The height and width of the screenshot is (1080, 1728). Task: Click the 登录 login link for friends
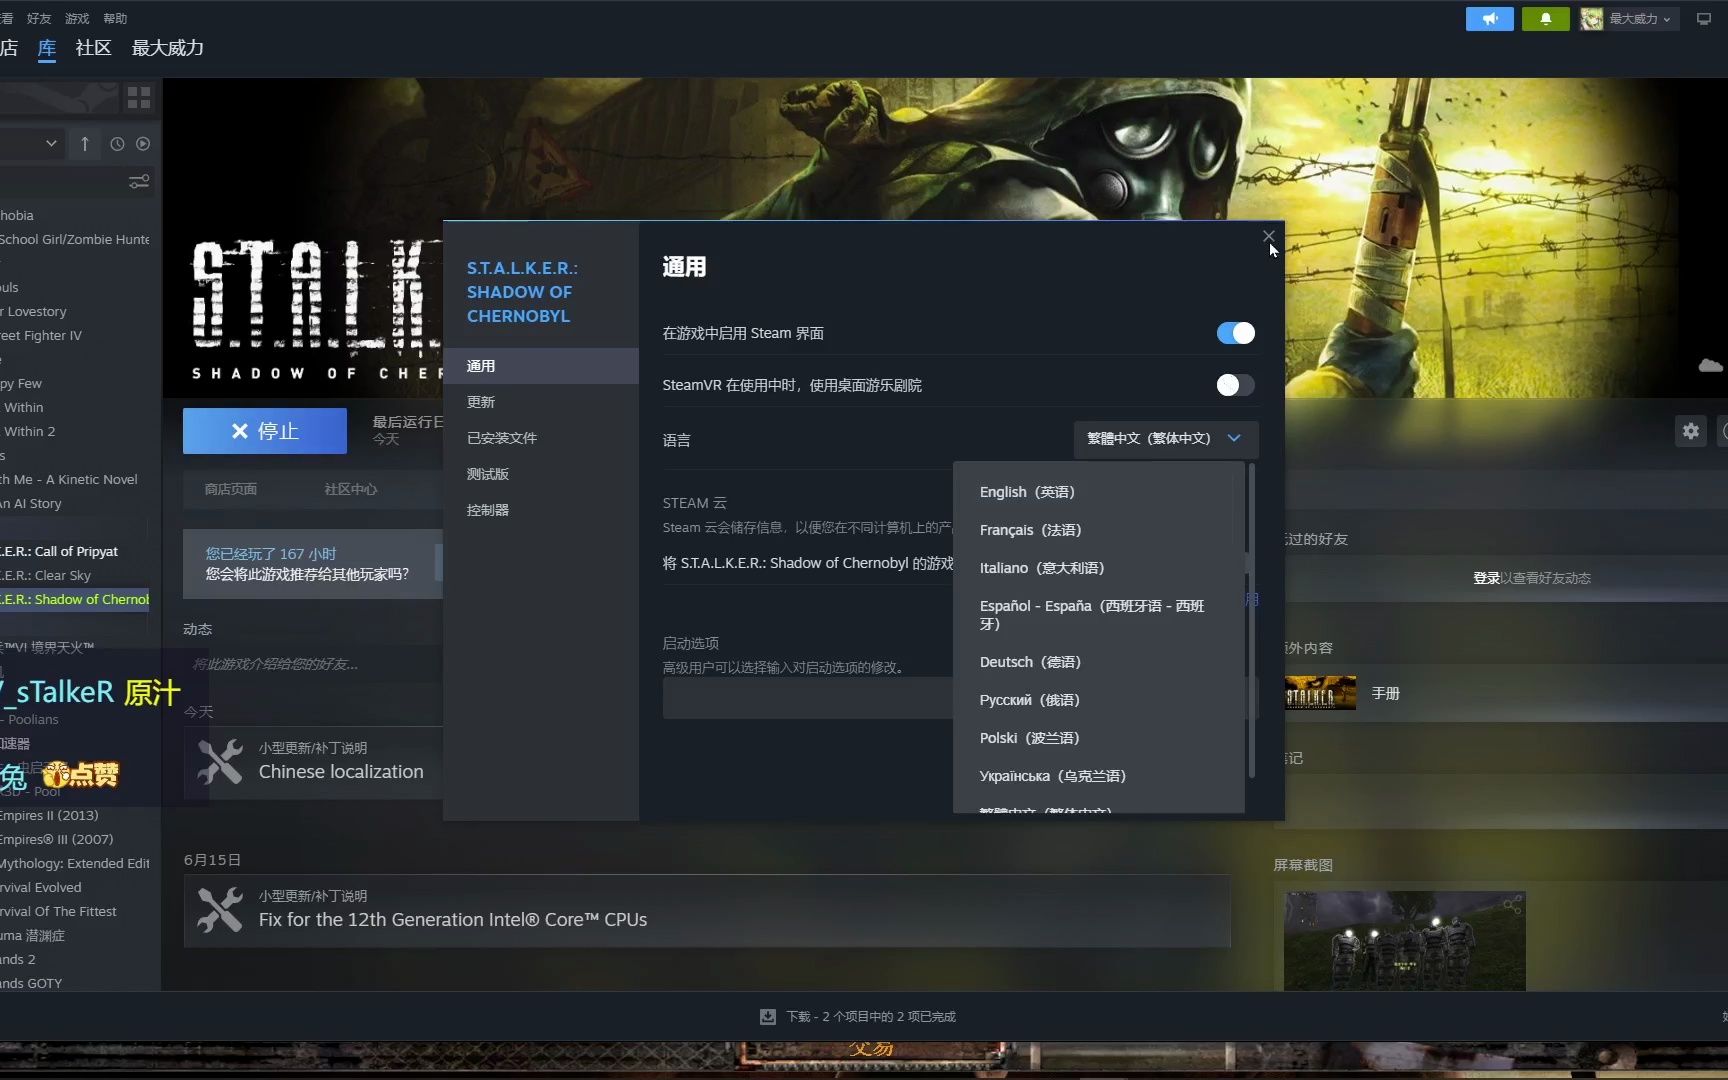[x=1486, y=578]
